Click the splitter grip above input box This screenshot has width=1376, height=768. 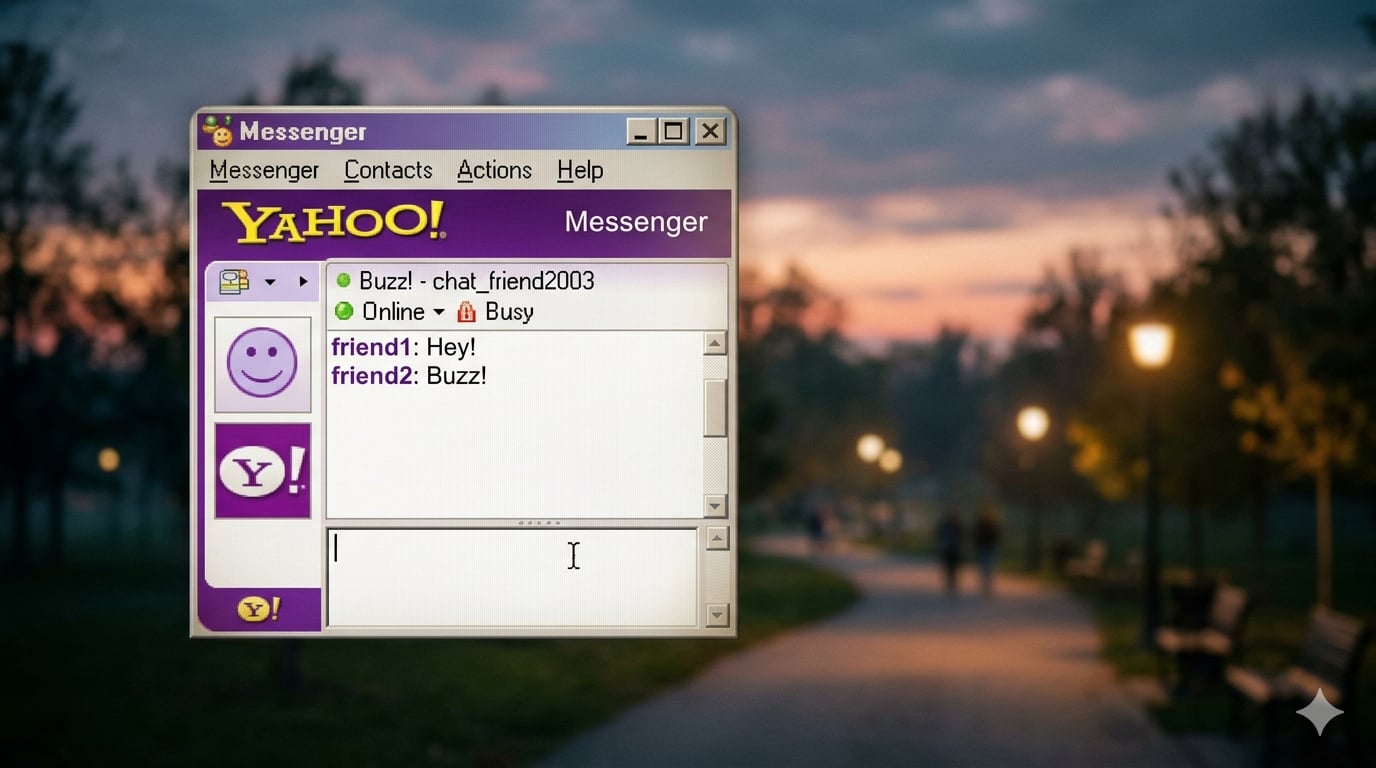pos(538,523)
